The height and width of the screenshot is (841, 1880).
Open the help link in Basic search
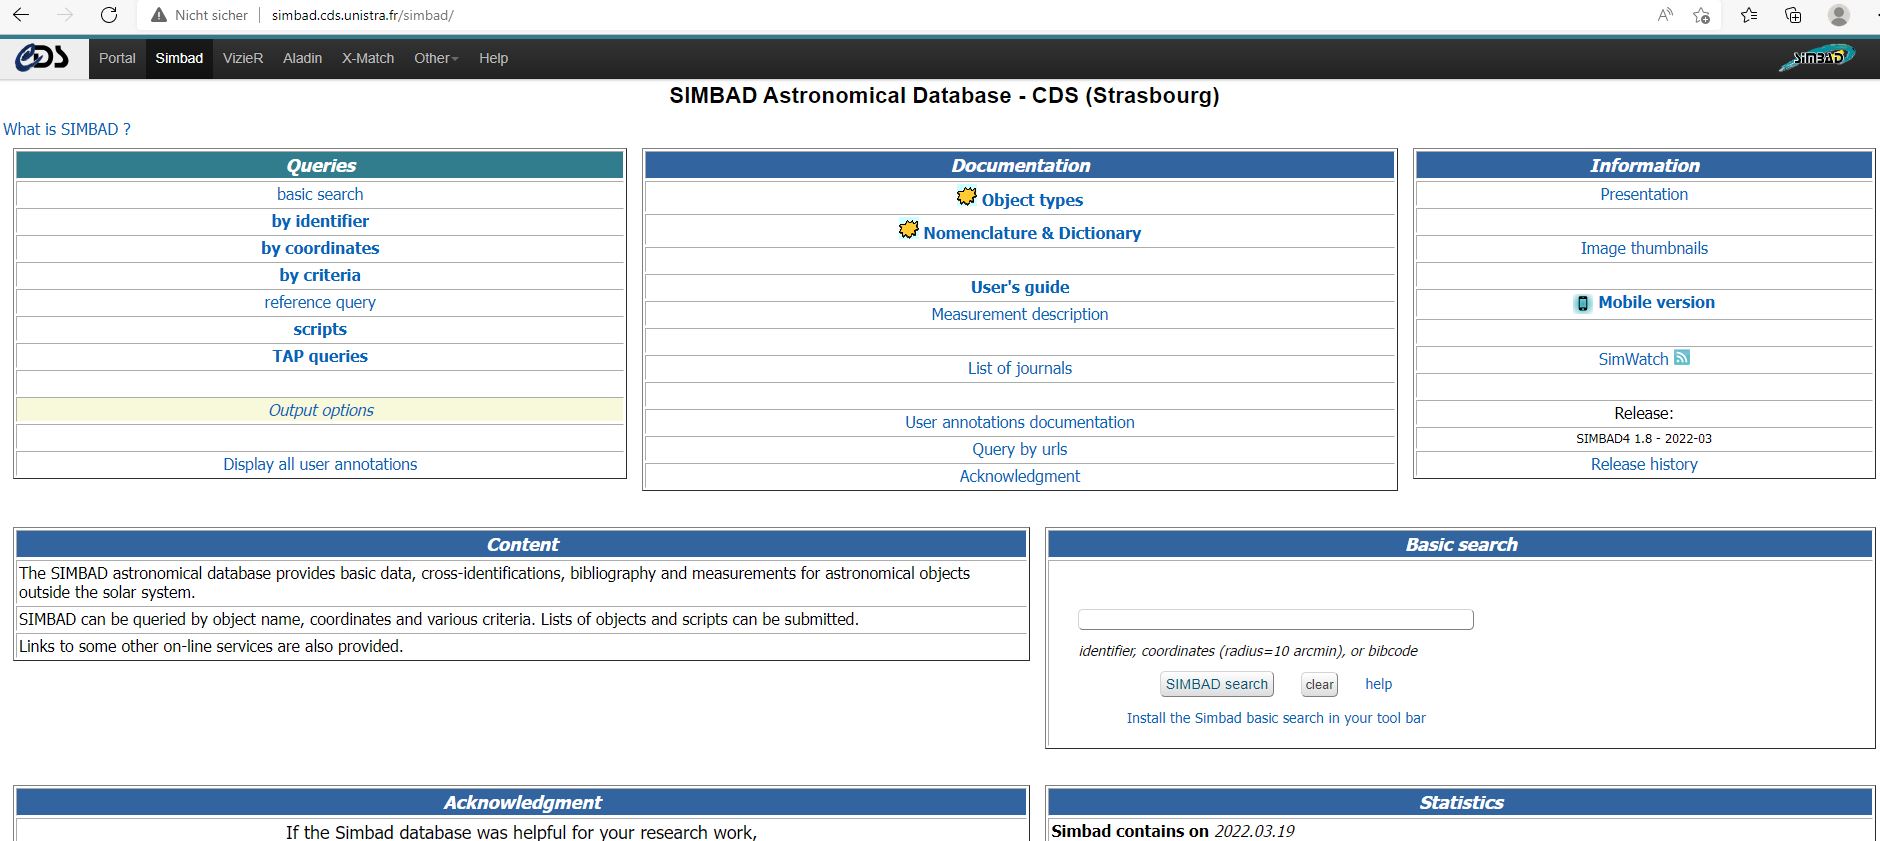[1378, 684]
